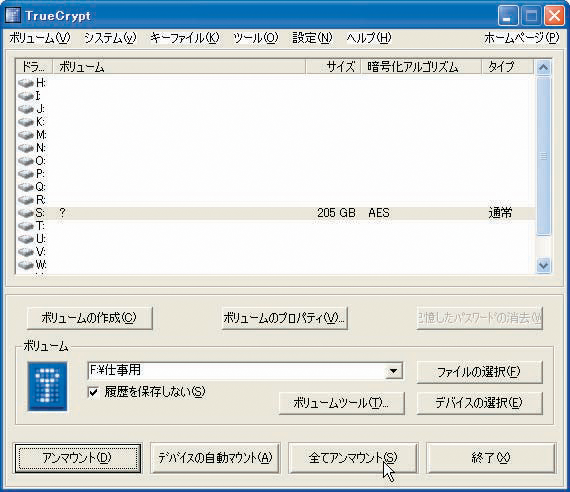
Task: Select the 205 GB size cell
Action: (336, 213)
